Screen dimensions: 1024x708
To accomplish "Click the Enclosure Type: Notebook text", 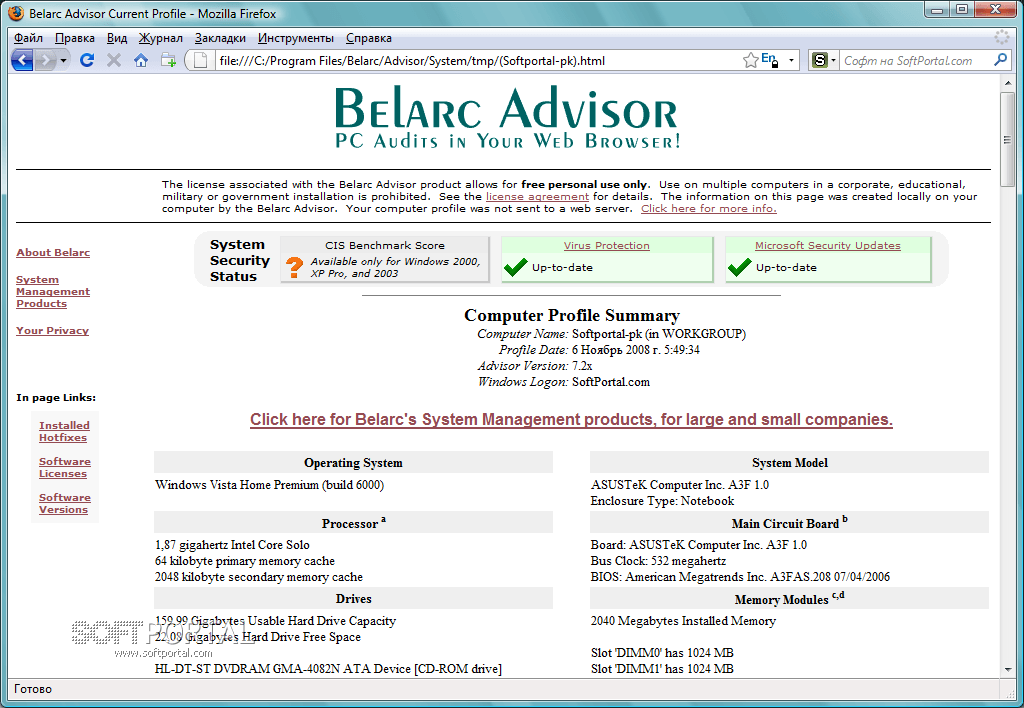I will pos(662,500).
